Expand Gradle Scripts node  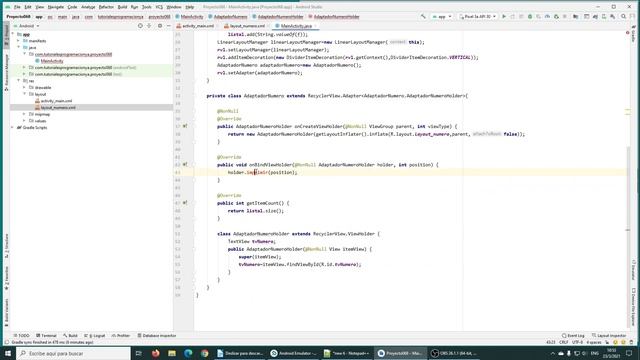click(x=13, y=127)
